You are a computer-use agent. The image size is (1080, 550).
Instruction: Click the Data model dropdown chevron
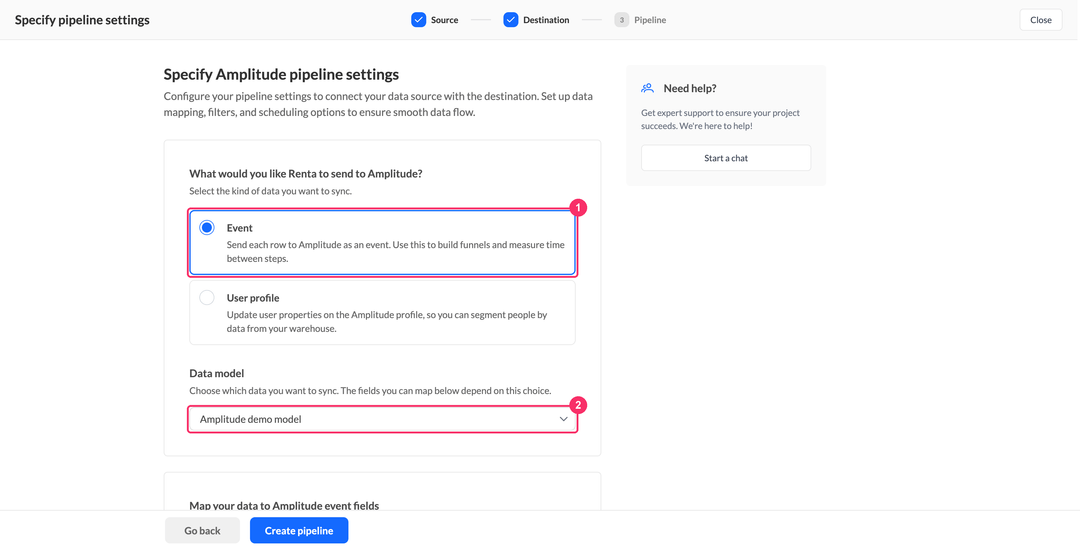(563, 419)
